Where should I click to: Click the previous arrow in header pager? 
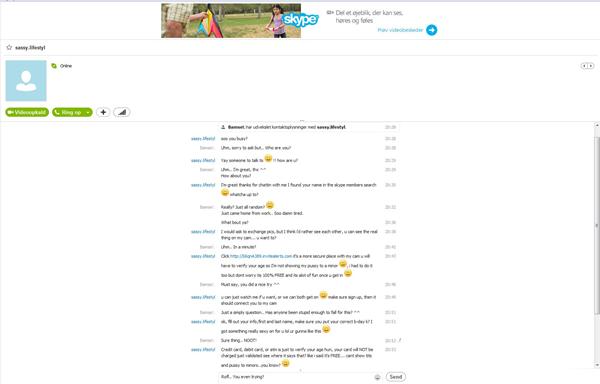(x=584, y=66)
